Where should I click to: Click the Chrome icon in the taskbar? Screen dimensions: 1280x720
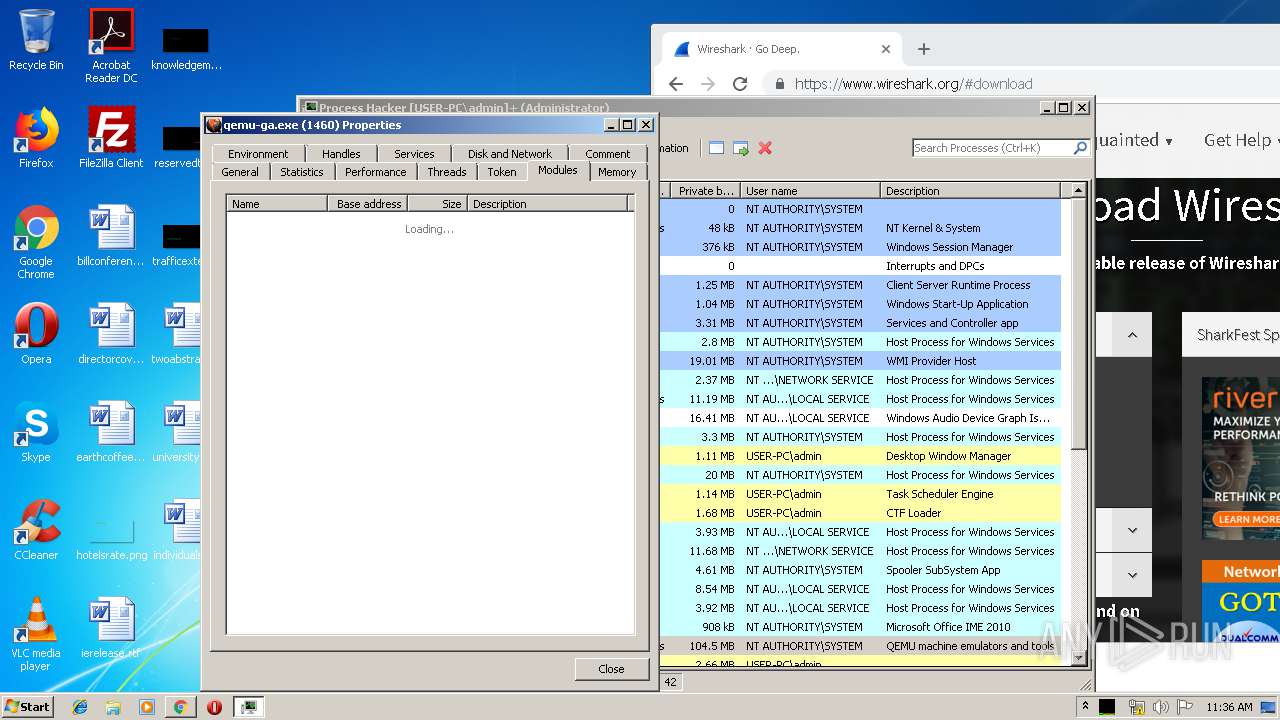(180, 707)
